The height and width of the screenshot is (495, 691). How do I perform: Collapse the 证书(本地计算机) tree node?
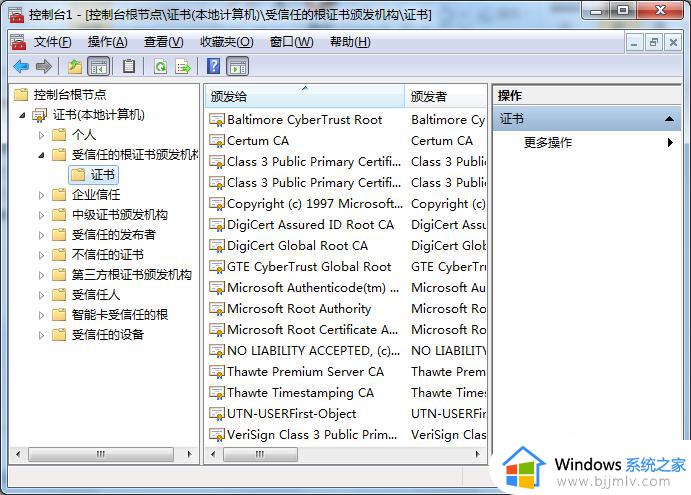tap(22, 115)
